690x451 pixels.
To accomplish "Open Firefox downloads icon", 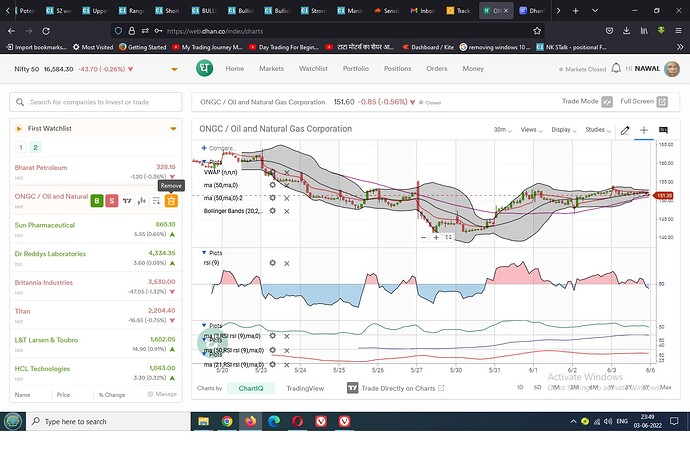I will pos(626,31).
